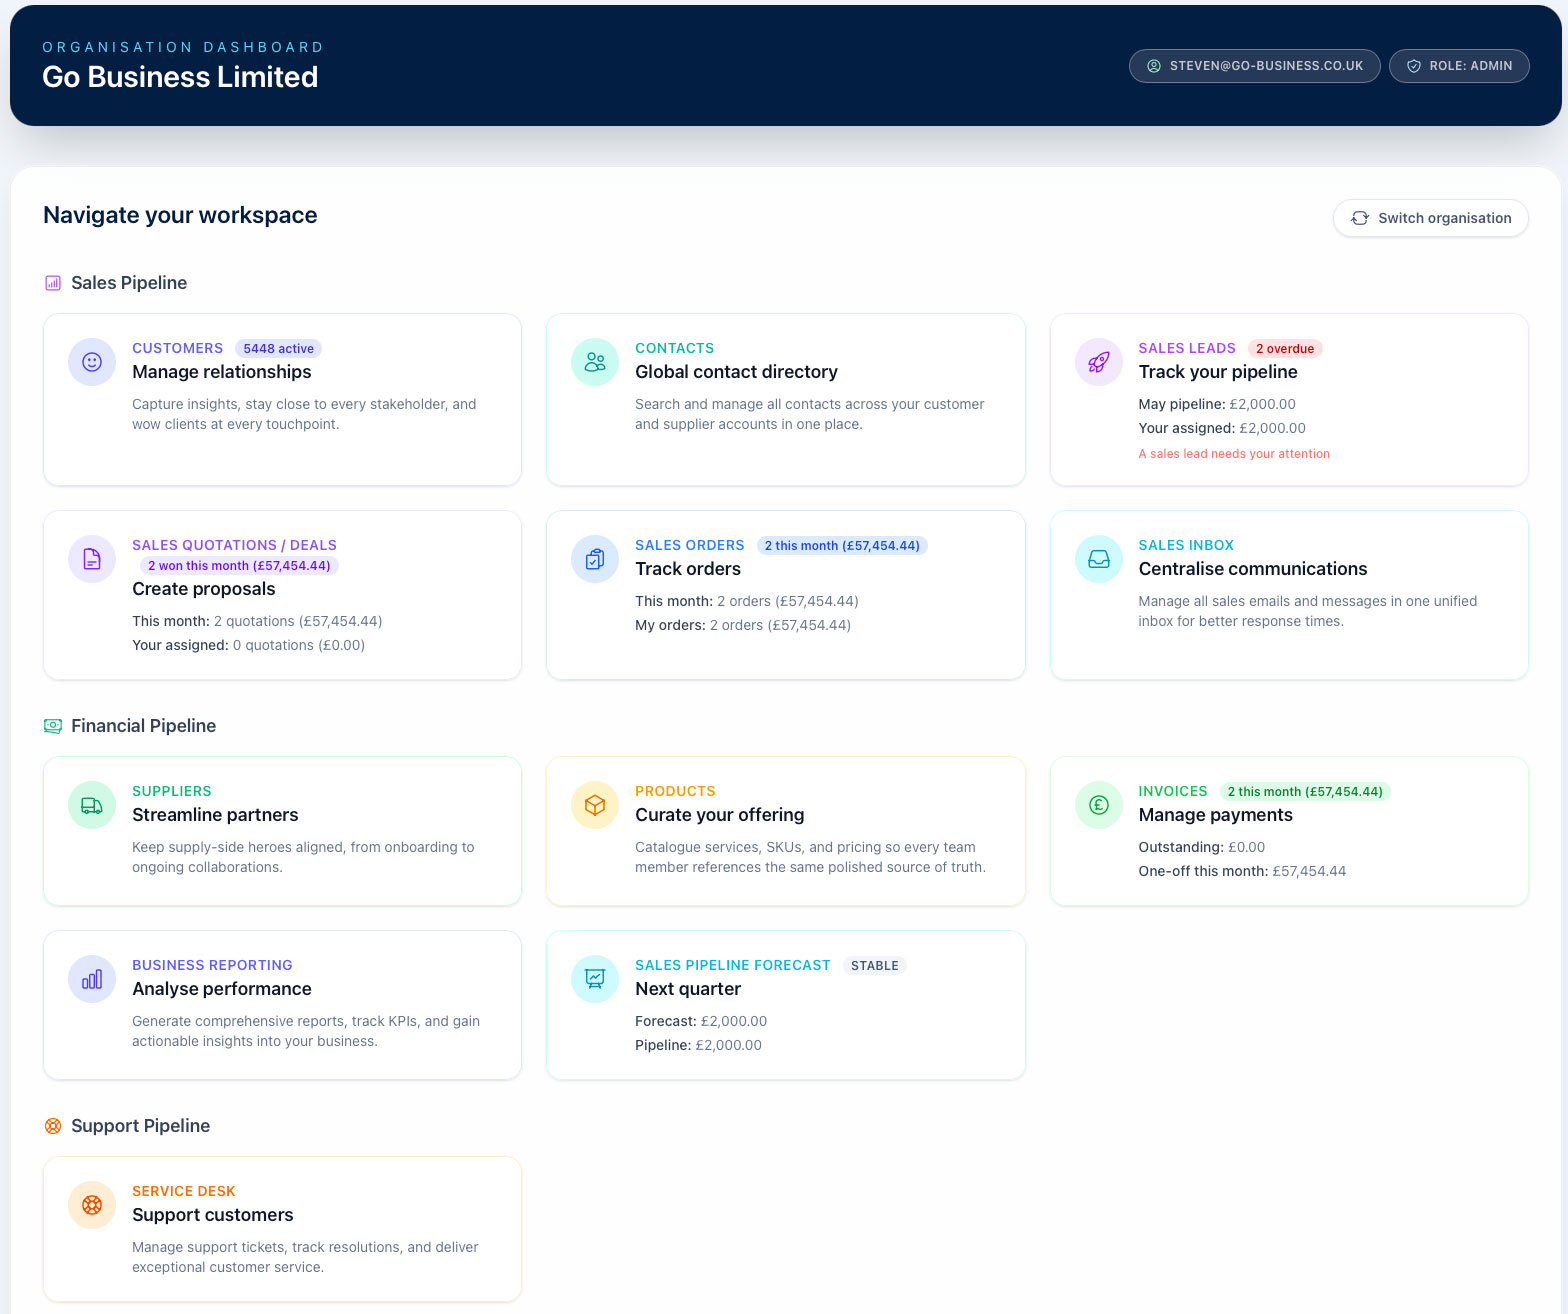The width and height of the screenshot is (1568, 1314).
Task: Click the Products box icon
Action: pos(595,805)
